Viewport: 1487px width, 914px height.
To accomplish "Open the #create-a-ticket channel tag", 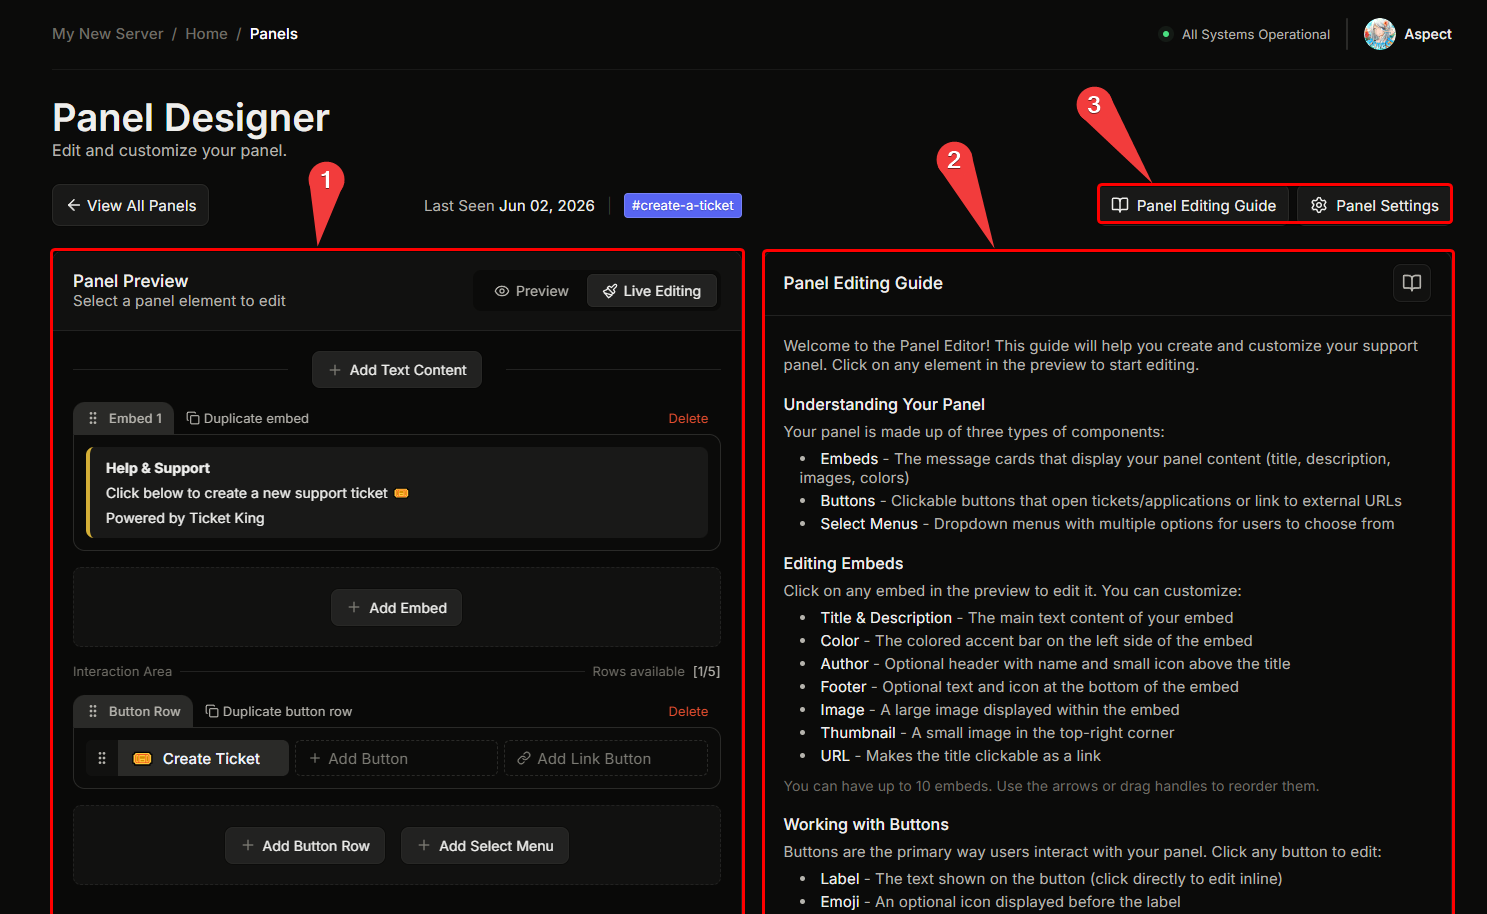I will [x=683, y=205].
